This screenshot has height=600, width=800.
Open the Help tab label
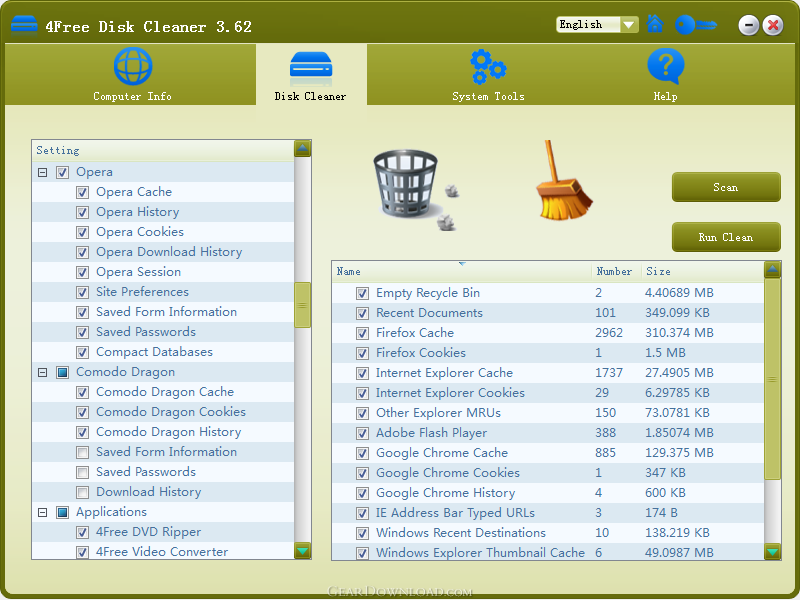coord(665,96)
